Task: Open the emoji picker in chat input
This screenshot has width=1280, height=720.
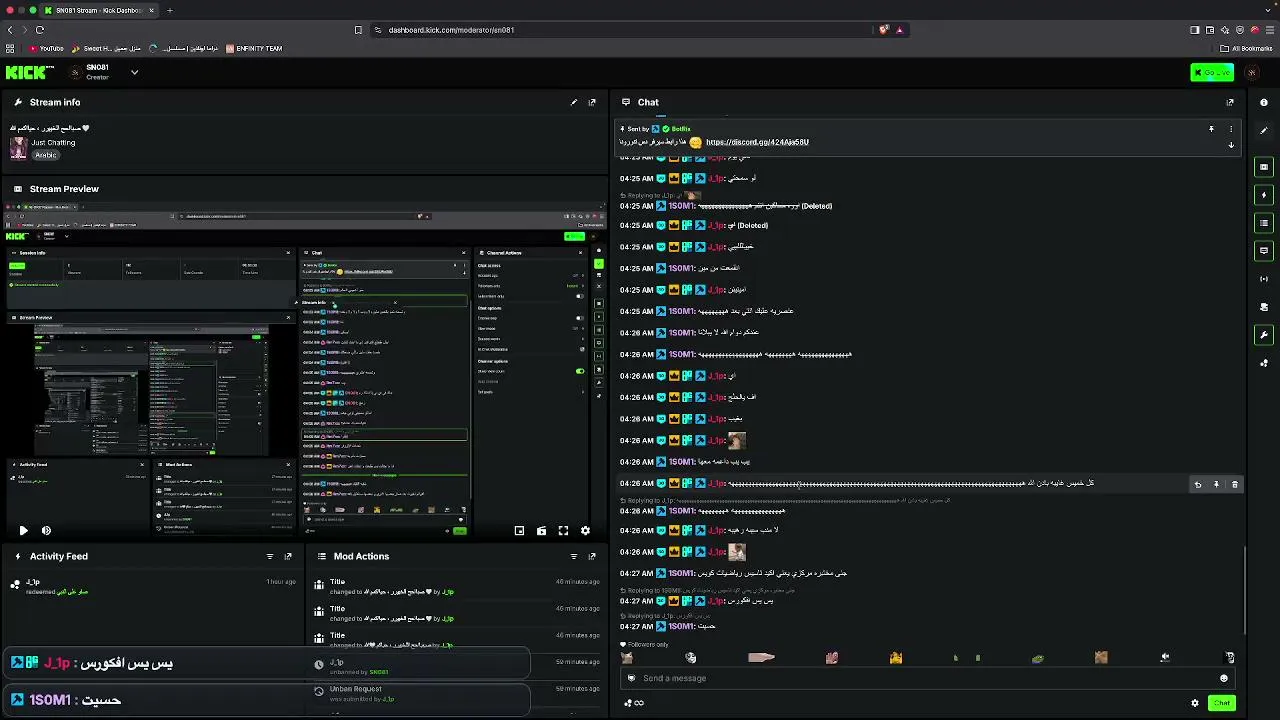Action: 1223,678
